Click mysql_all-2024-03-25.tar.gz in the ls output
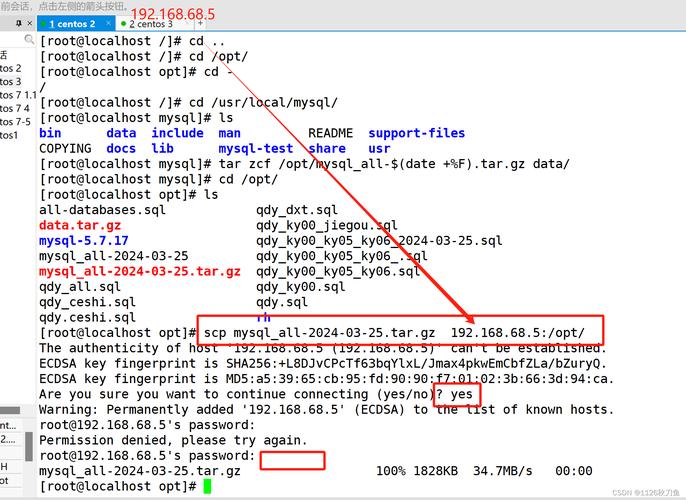Image resolution: width=686 pixels, height=500 pixels. [139, 271]
